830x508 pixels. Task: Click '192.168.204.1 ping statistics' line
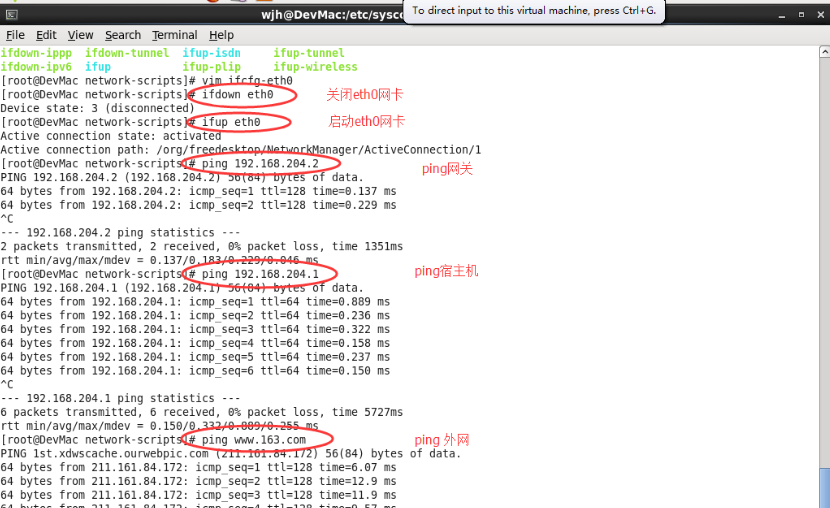pyautogui.click(x=120, y=398)
